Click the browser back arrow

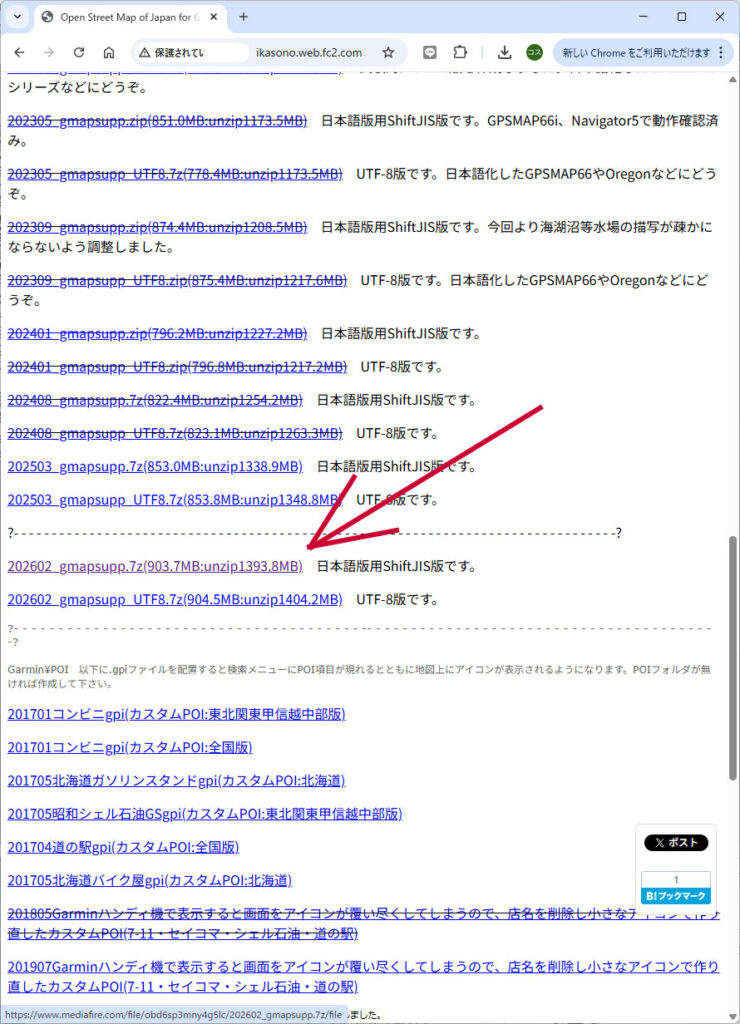[21, 53]
